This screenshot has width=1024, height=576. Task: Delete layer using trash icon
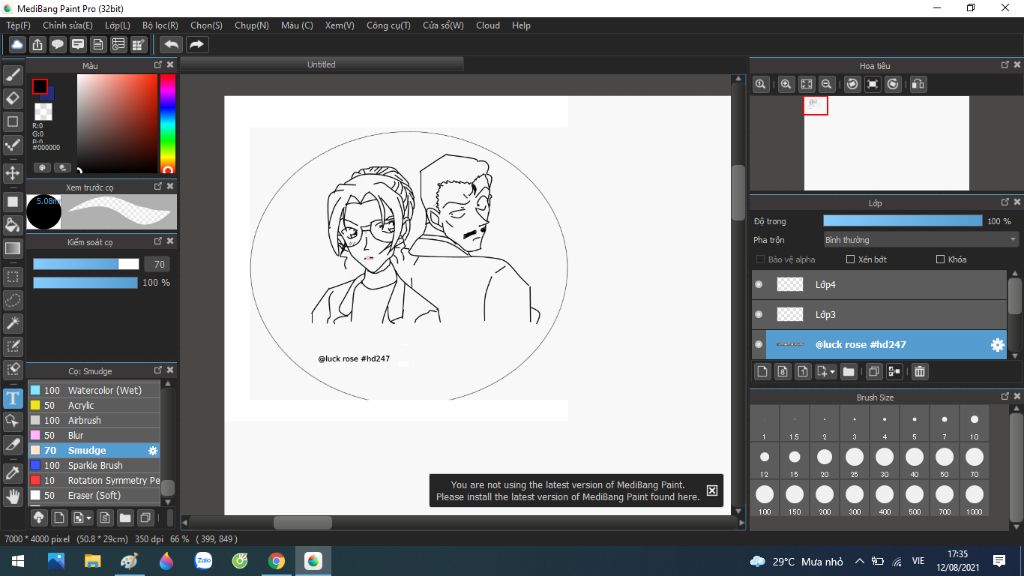coord(920,372)
